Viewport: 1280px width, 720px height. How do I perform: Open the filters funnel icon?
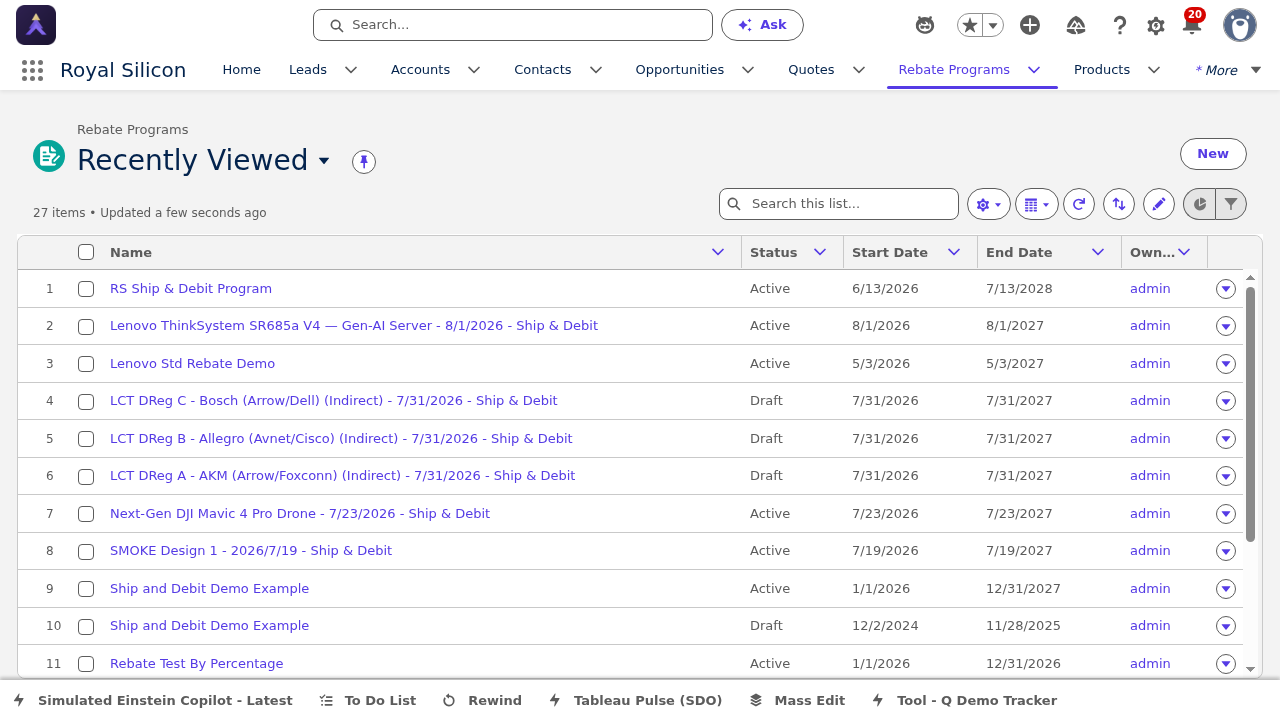(x=1231, y=204)
